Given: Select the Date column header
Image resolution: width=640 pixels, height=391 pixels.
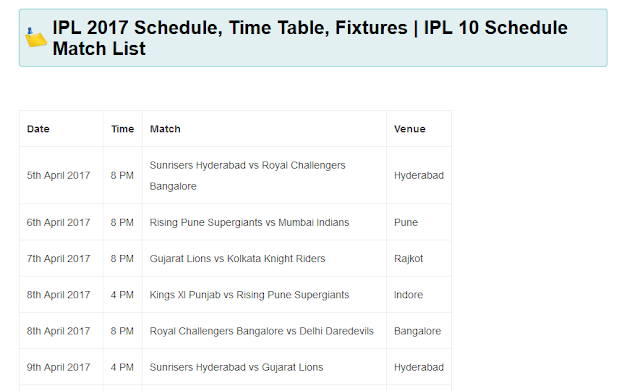Looking at the screenshot, I should click(38, 129).
